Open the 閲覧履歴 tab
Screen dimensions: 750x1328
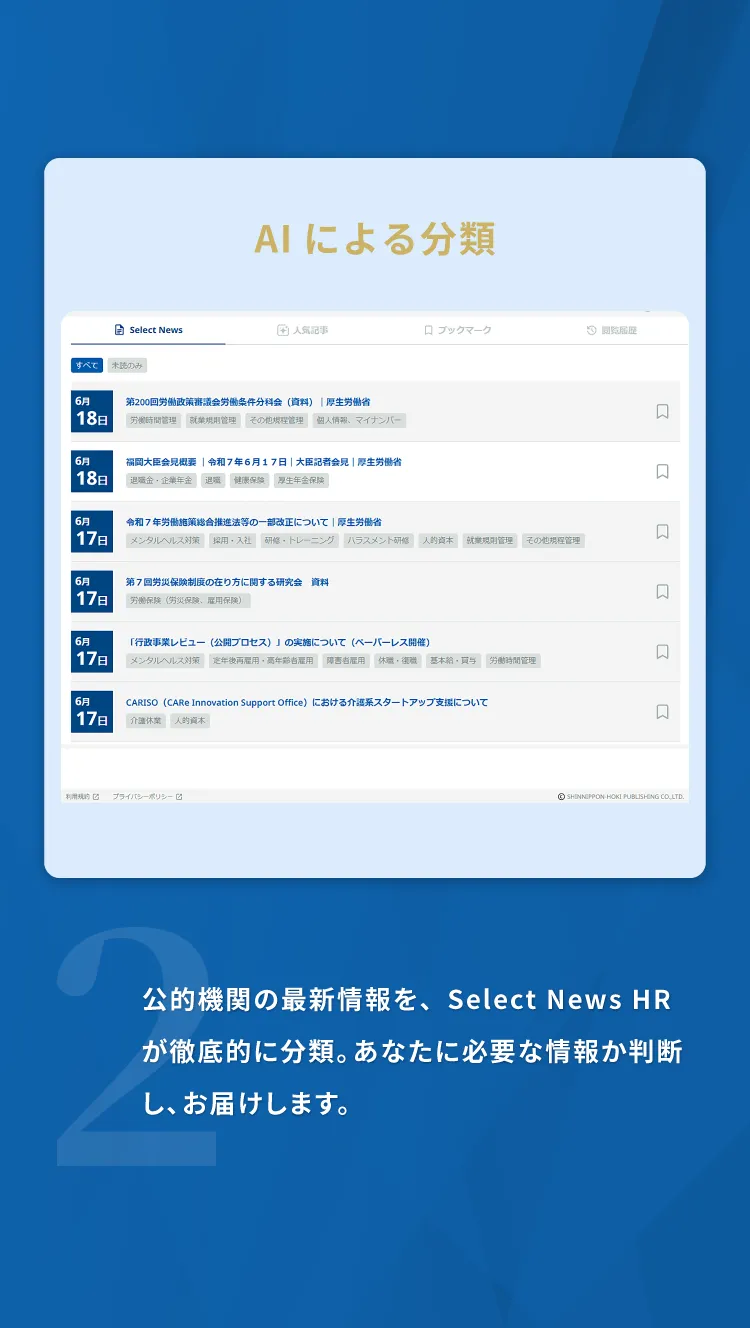(x=612, y=330)
